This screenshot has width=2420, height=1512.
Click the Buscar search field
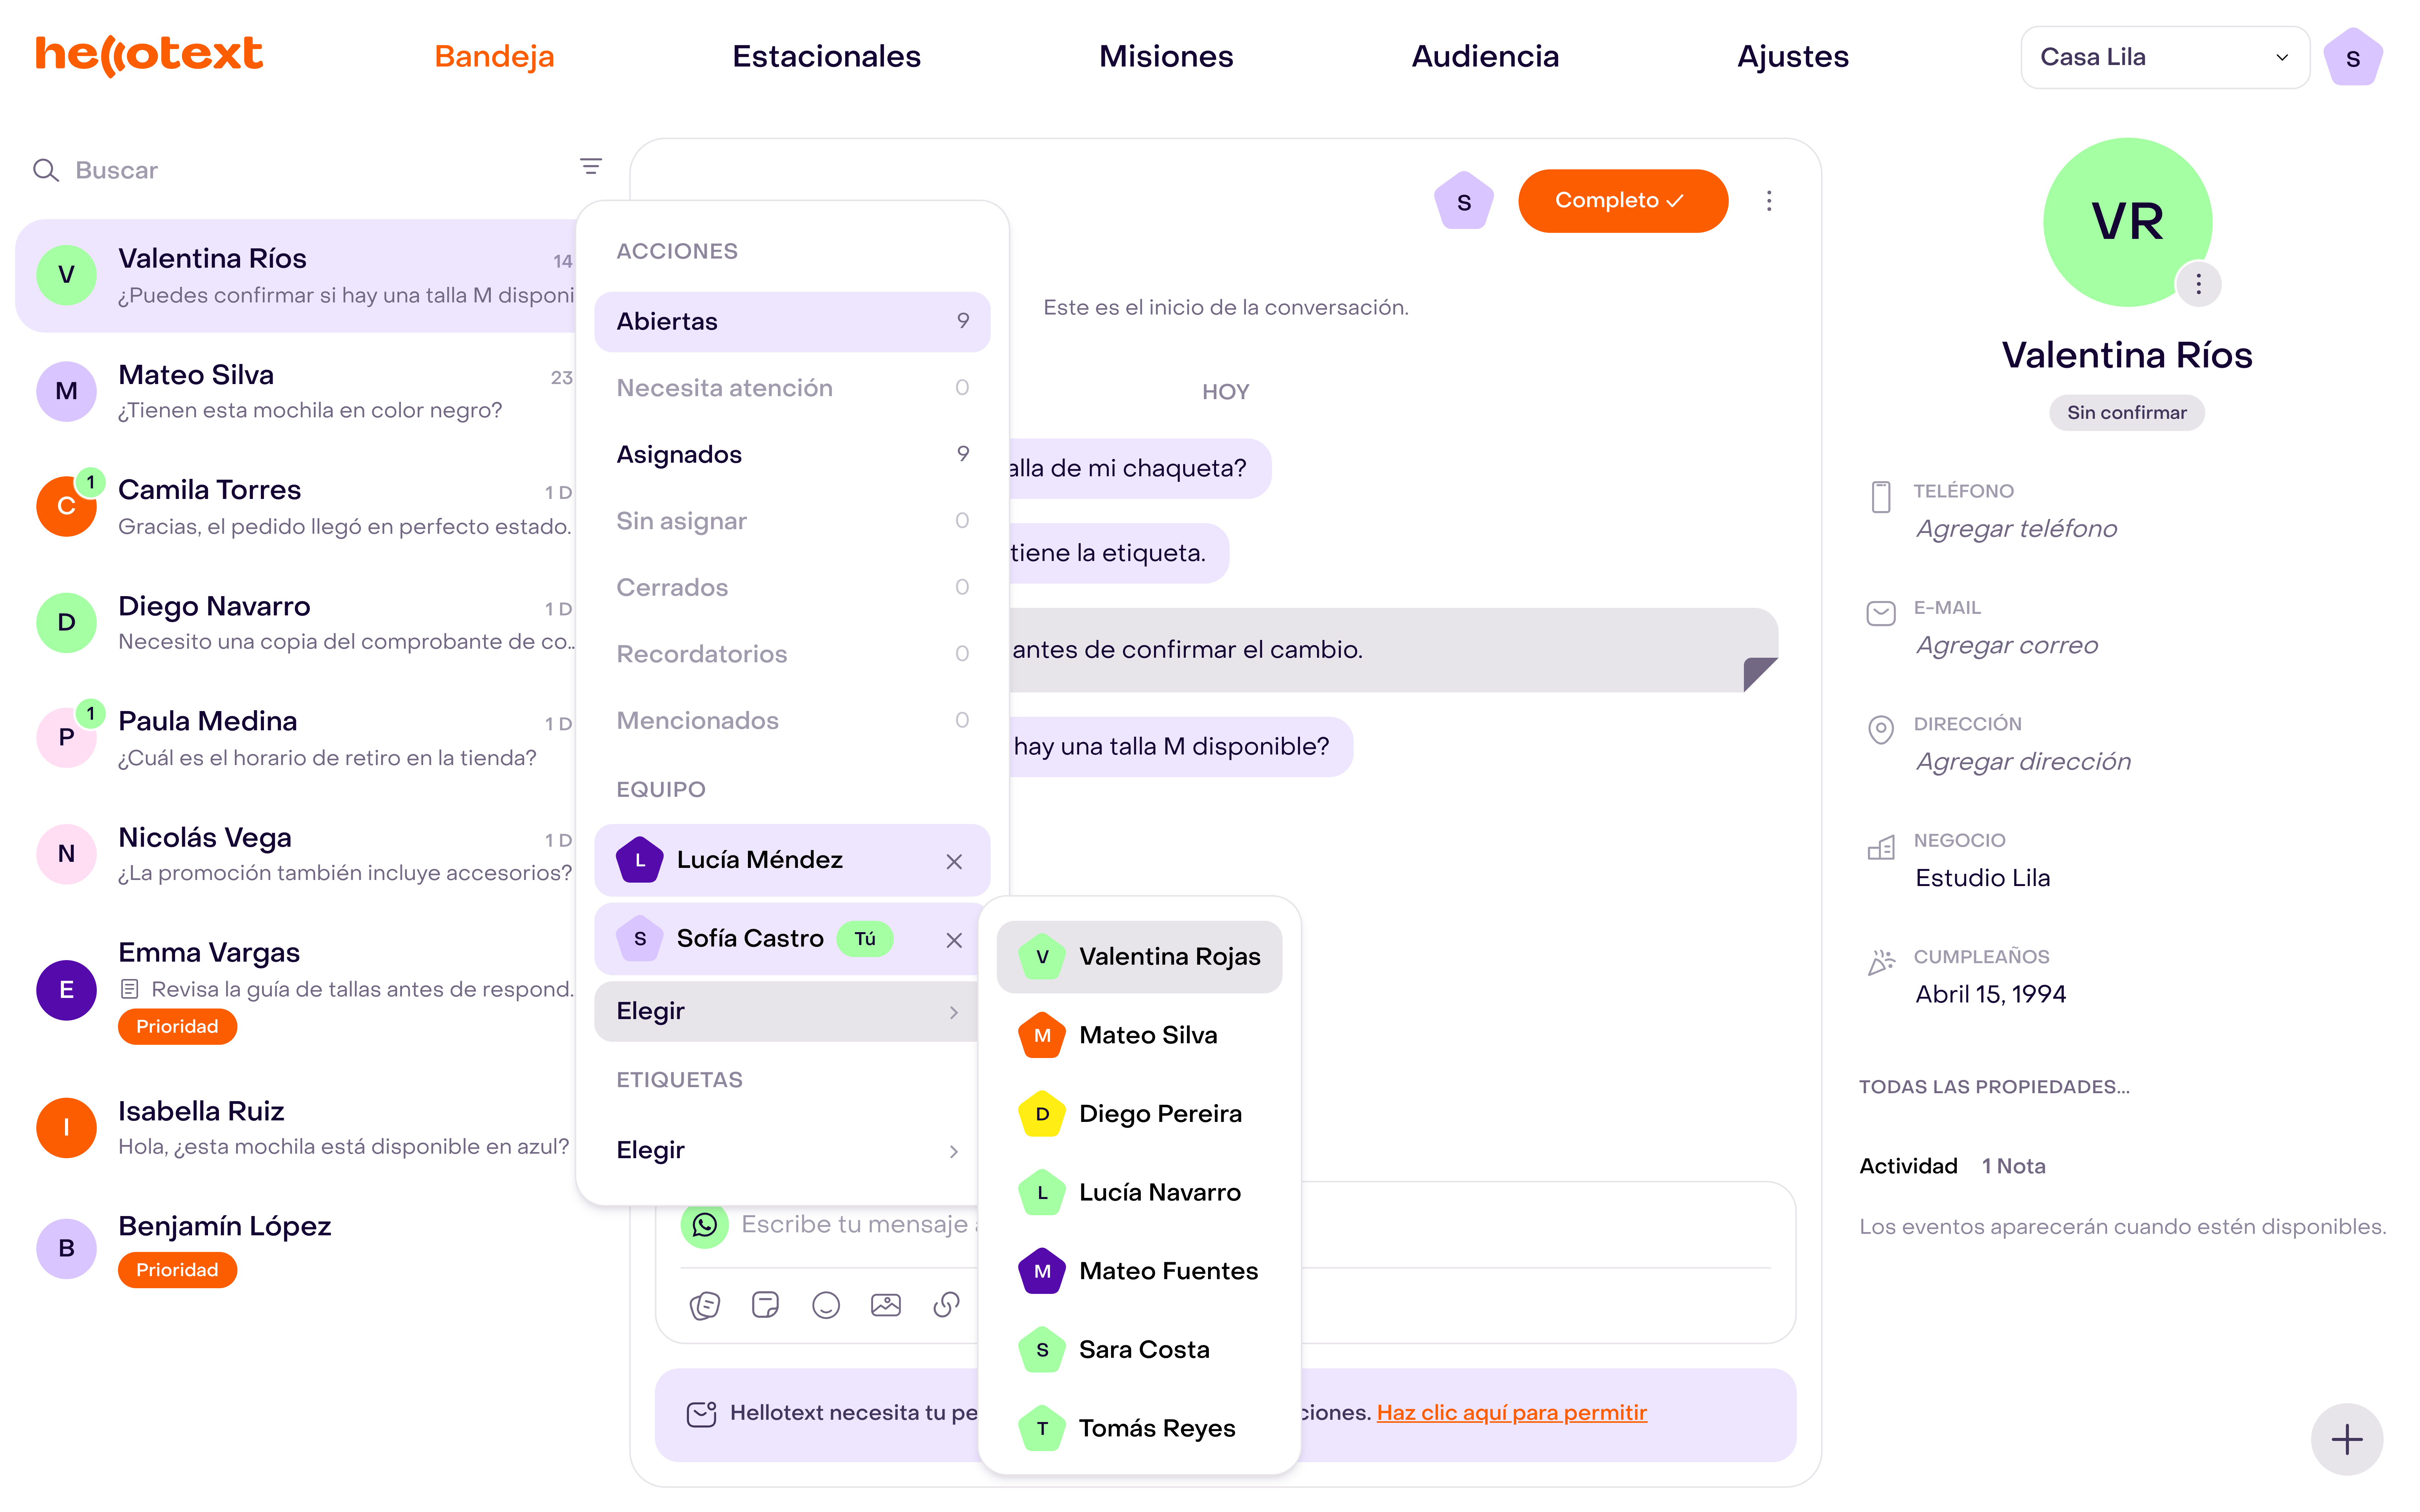click(300, 170)
